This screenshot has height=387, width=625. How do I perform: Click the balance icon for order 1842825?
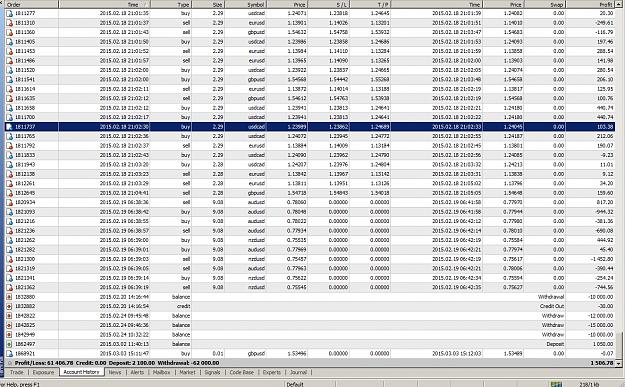pos(10,325)
